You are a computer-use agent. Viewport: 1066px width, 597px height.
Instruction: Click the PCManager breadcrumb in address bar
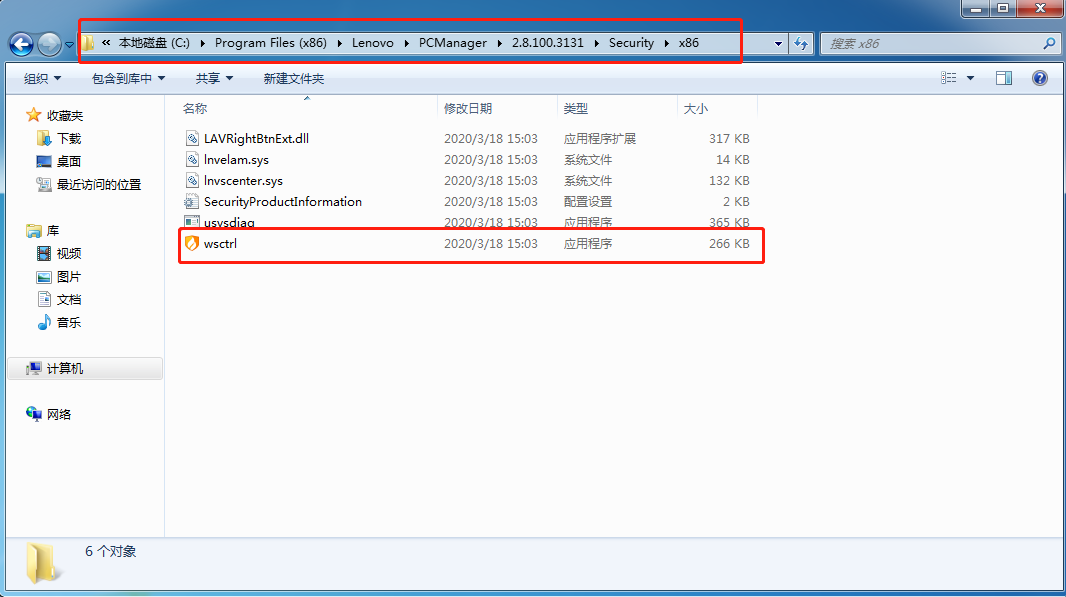[453, 43]
